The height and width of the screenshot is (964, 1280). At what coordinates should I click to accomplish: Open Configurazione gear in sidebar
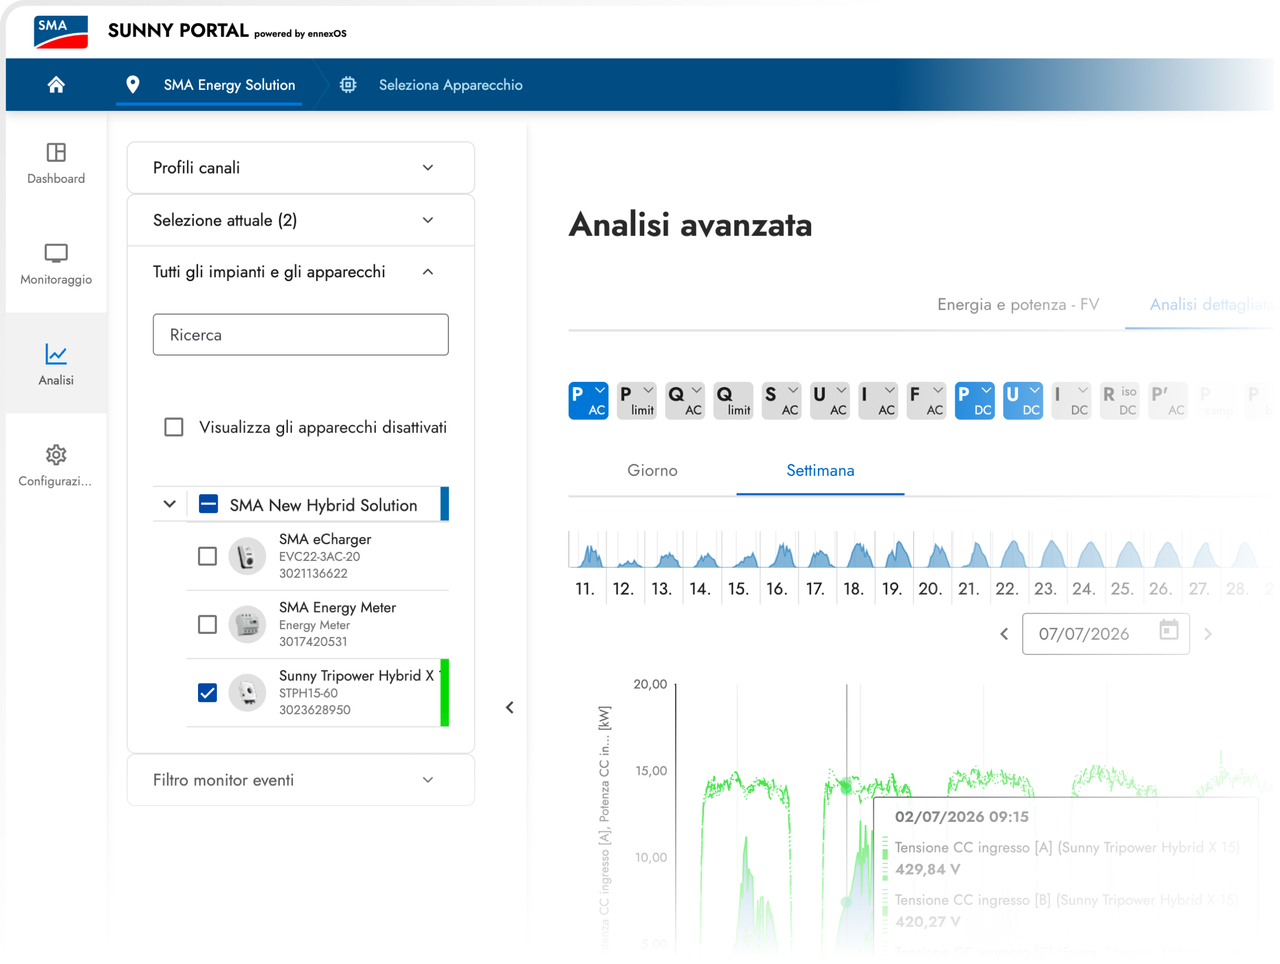[x=56, y=465]
